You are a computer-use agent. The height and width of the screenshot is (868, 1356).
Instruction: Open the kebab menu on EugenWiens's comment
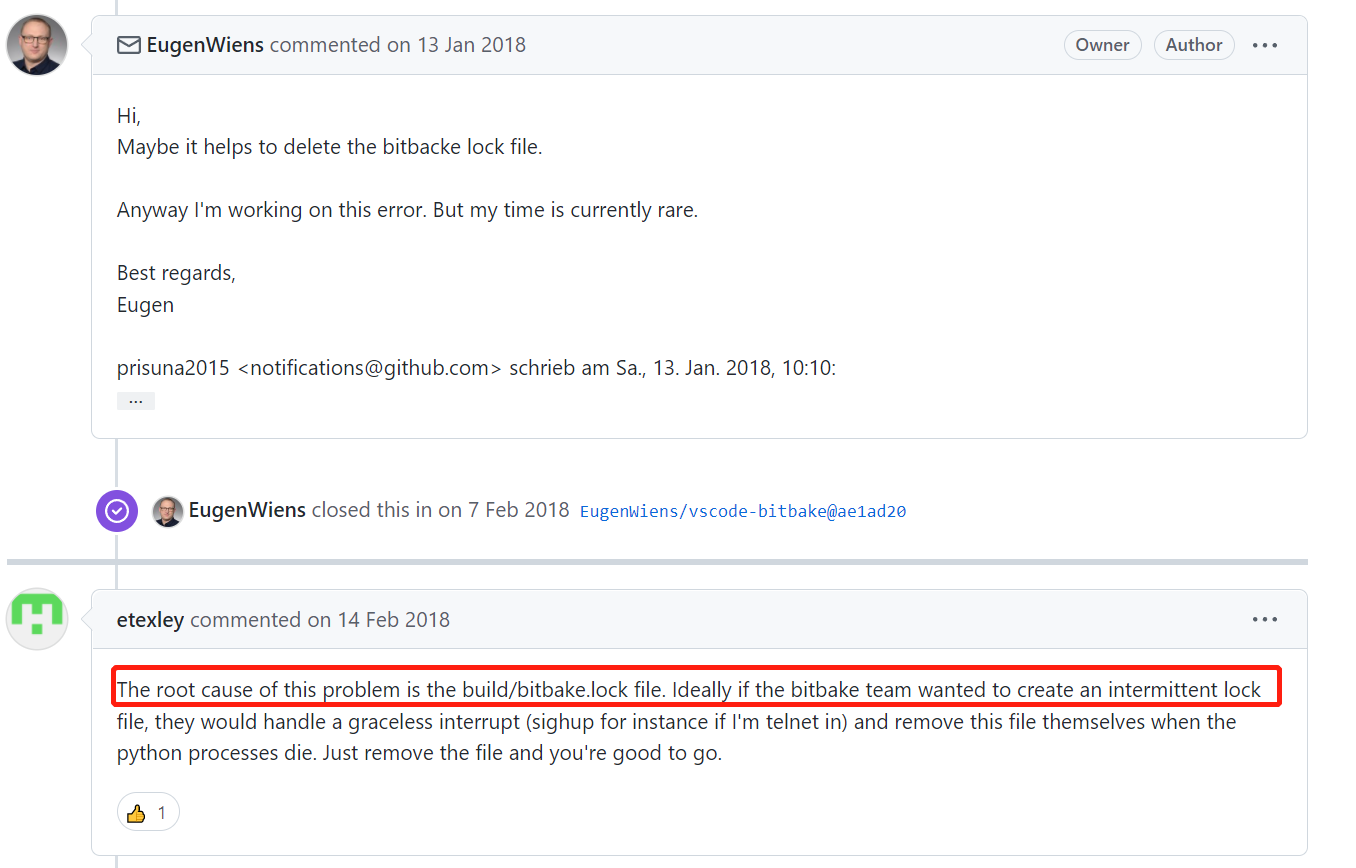(1265, 45)
